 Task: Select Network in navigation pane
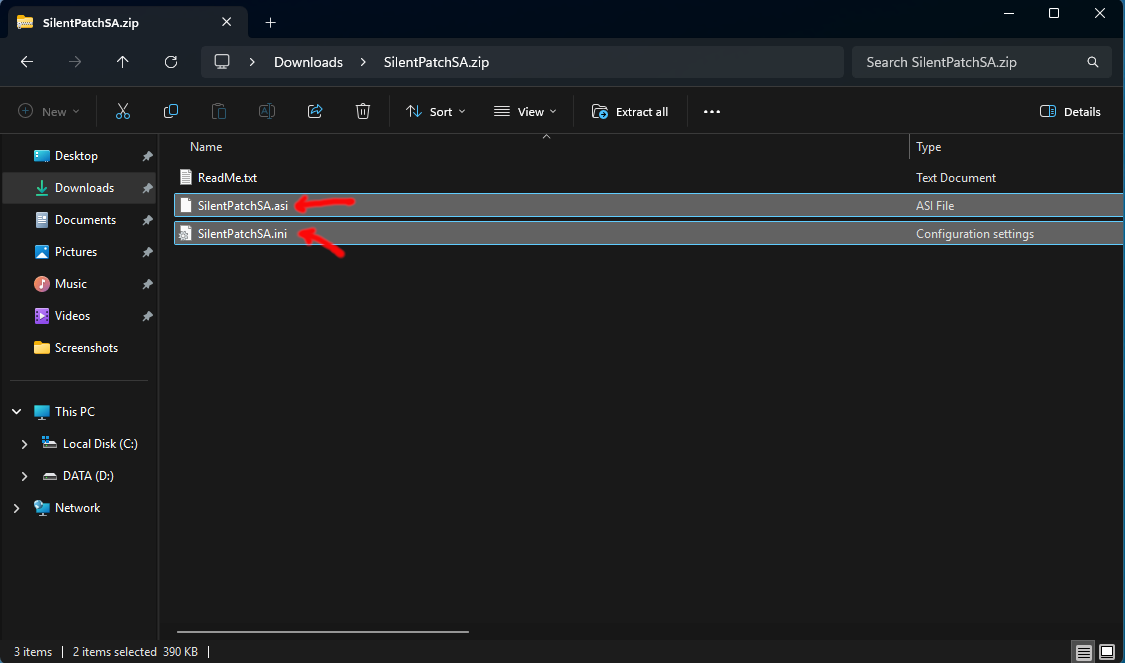79,508
